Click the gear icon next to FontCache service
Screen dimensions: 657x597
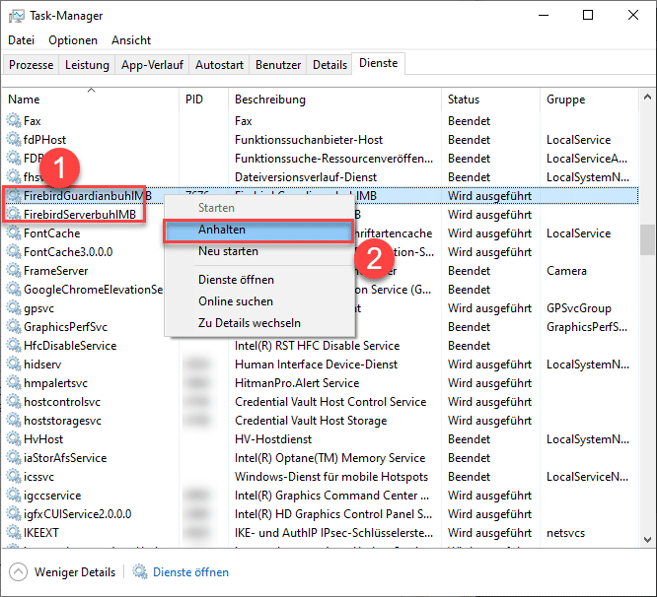tap(13, 233)
